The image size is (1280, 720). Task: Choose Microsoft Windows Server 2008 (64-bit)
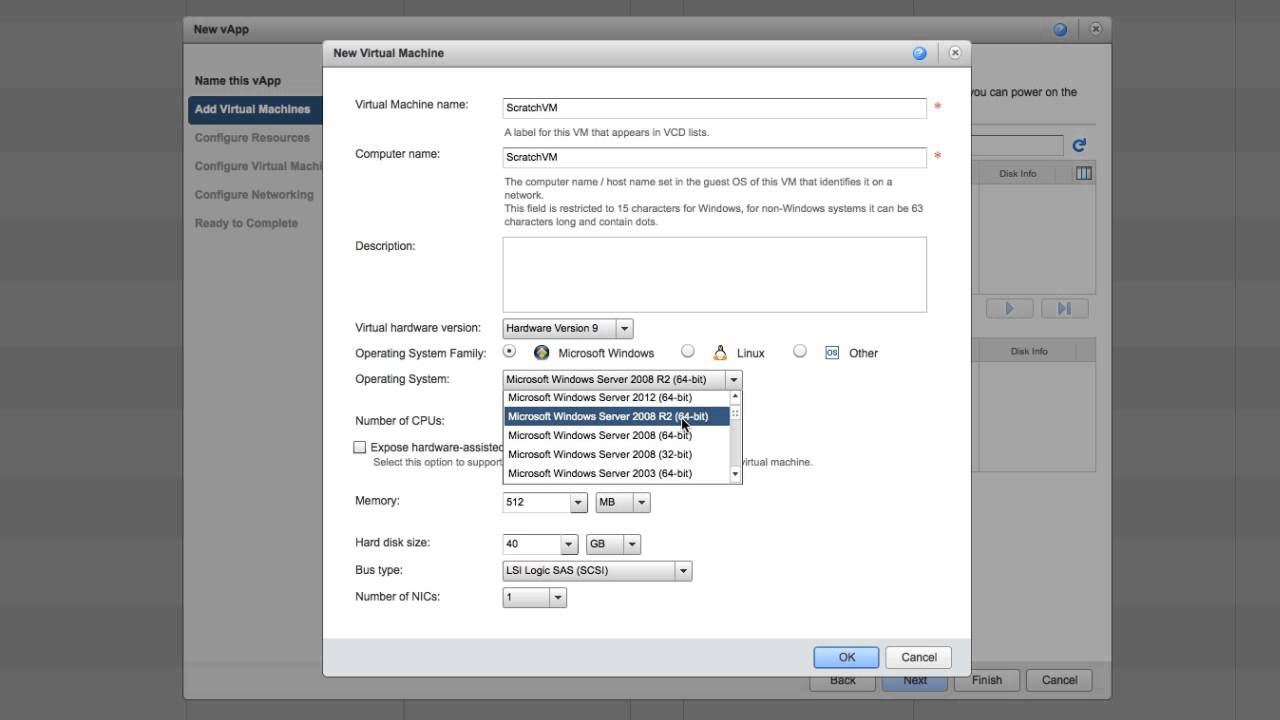(617, 435)
